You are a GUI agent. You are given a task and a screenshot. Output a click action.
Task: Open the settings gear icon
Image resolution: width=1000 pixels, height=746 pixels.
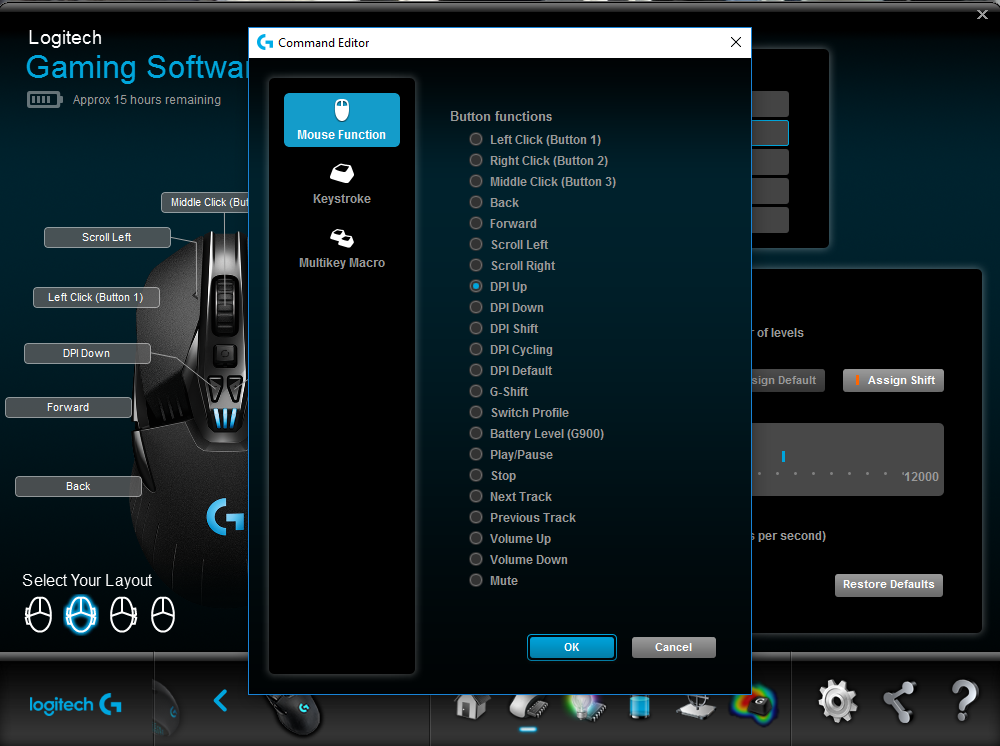pos(837,702)
